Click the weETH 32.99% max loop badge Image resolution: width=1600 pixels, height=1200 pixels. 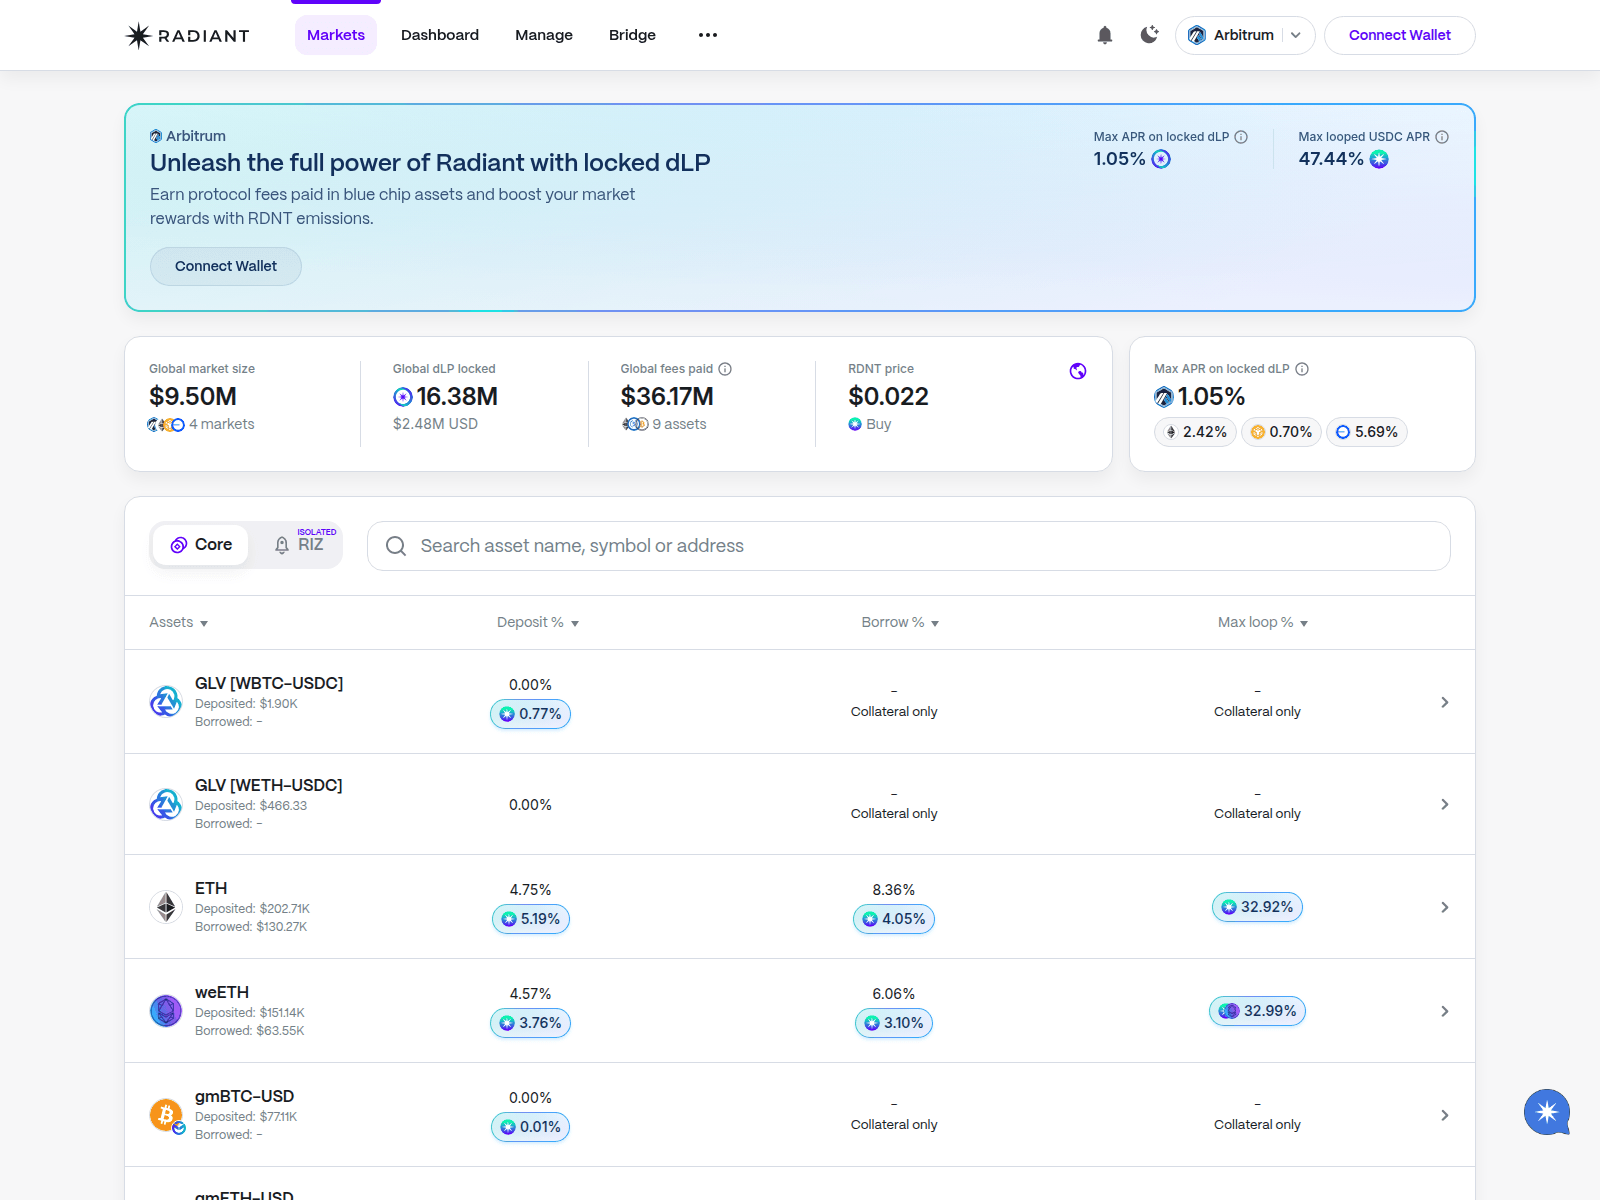1257,1011
